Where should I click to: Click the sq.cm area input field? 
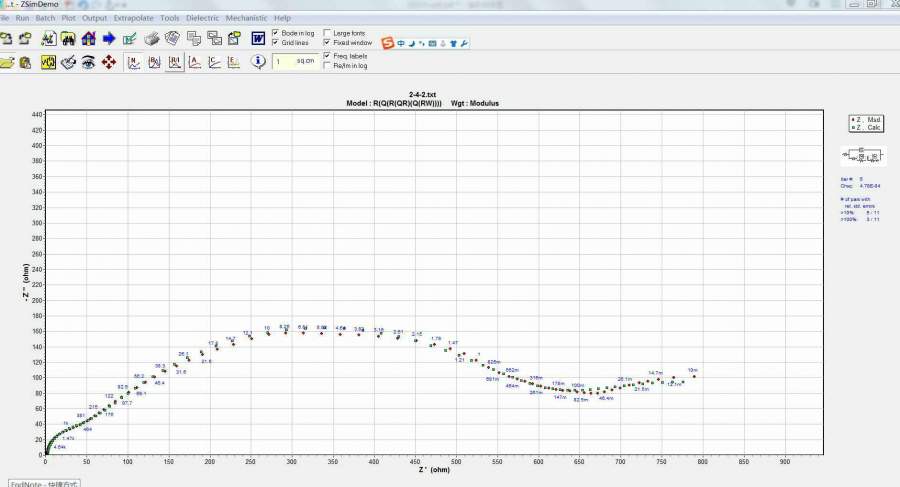click(x=282, y=62)
